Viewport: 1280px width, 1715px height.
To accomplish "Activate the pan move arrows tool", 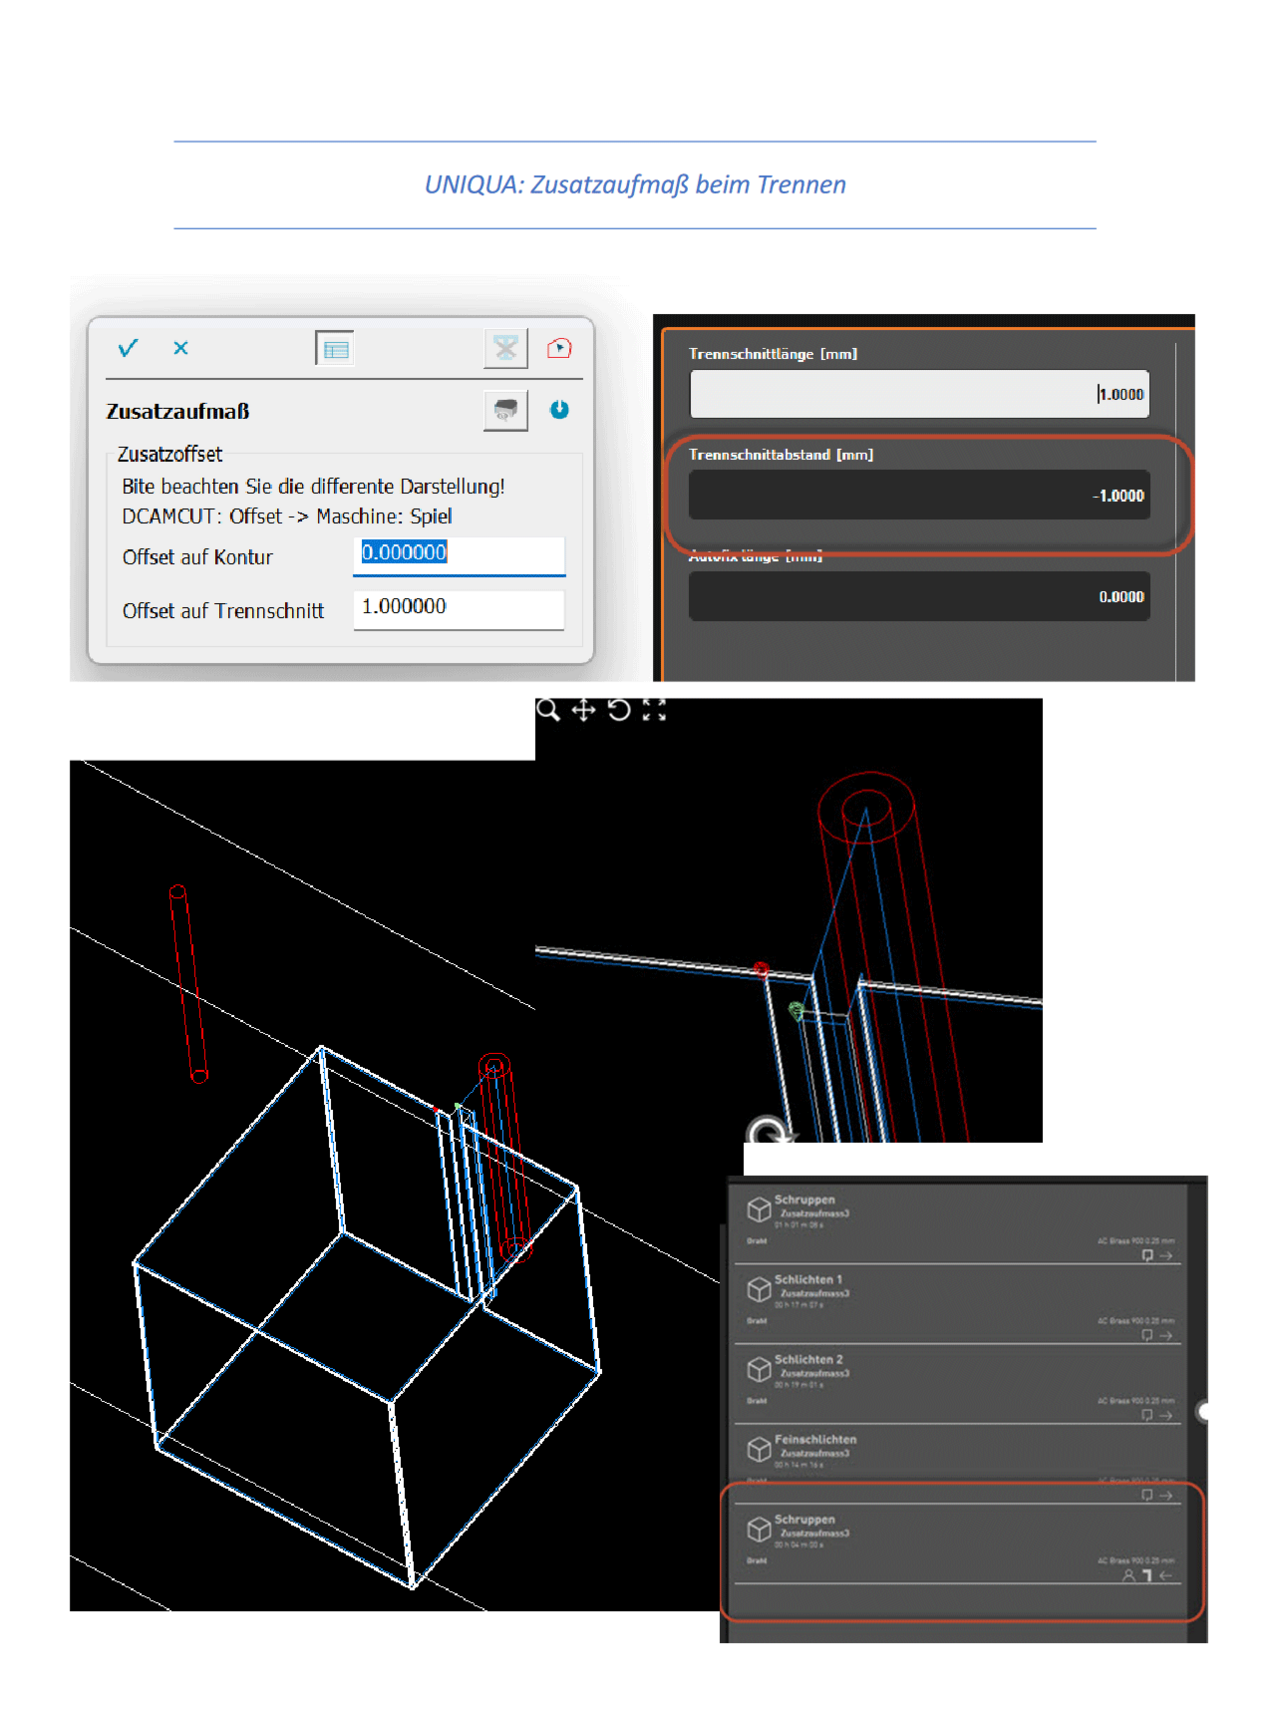I will 583,710.
